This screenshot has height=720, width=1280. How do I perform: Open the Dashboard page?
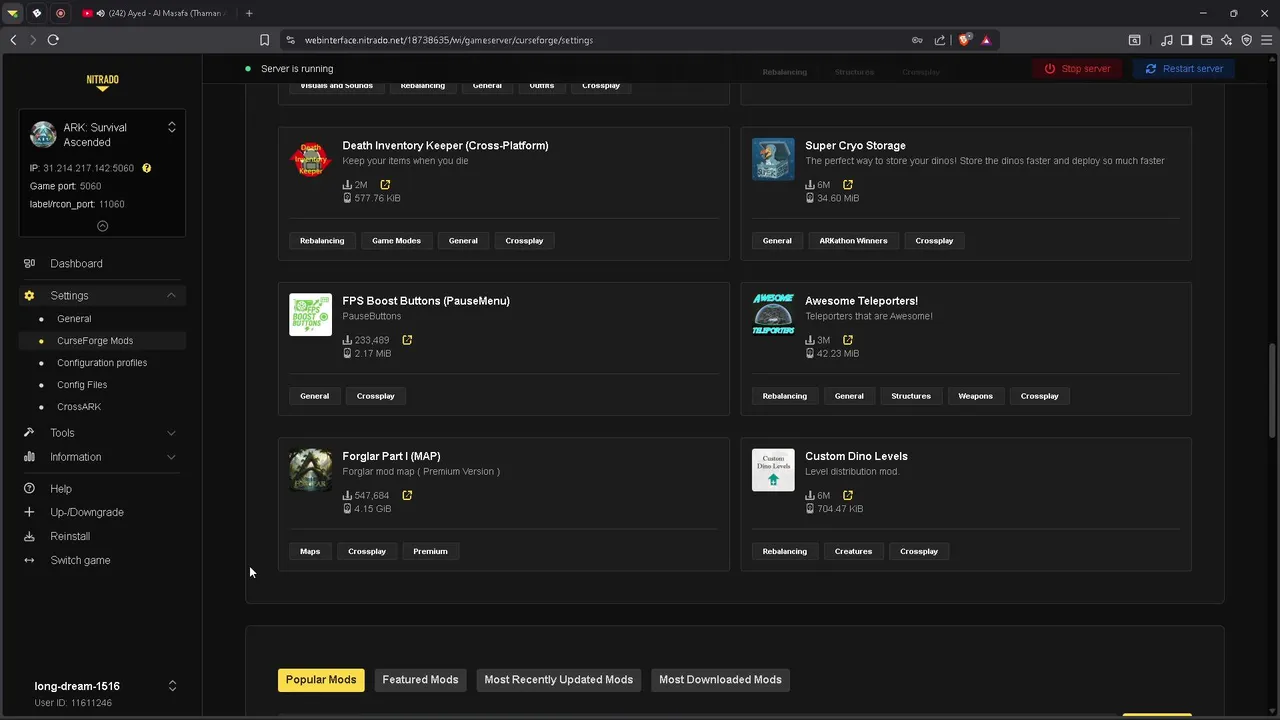click(77, 264)
